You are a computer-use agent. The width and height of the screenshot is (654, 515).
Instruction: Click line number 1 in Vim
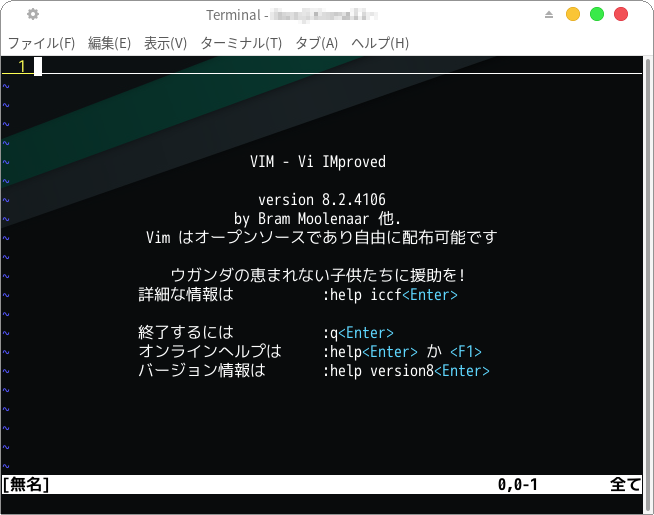[22, 66]
